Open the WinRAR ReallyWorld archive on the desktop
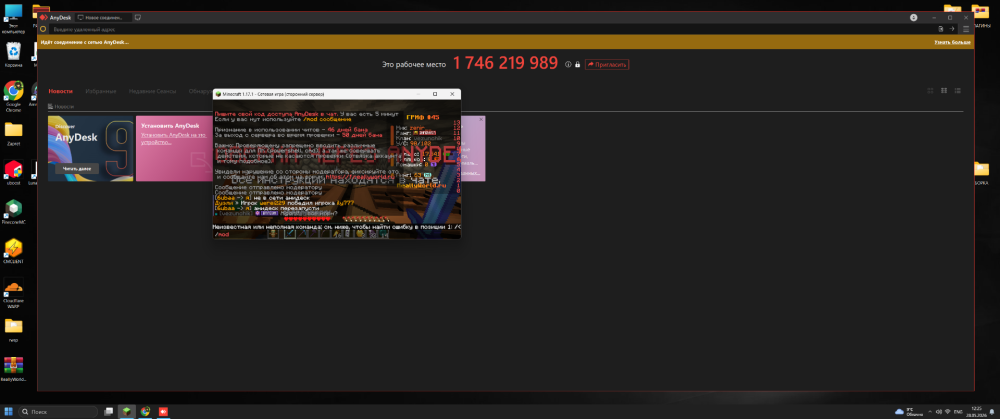Image resolution: width=1000 pixels, height=419 pixels. [x=13, y=369]
